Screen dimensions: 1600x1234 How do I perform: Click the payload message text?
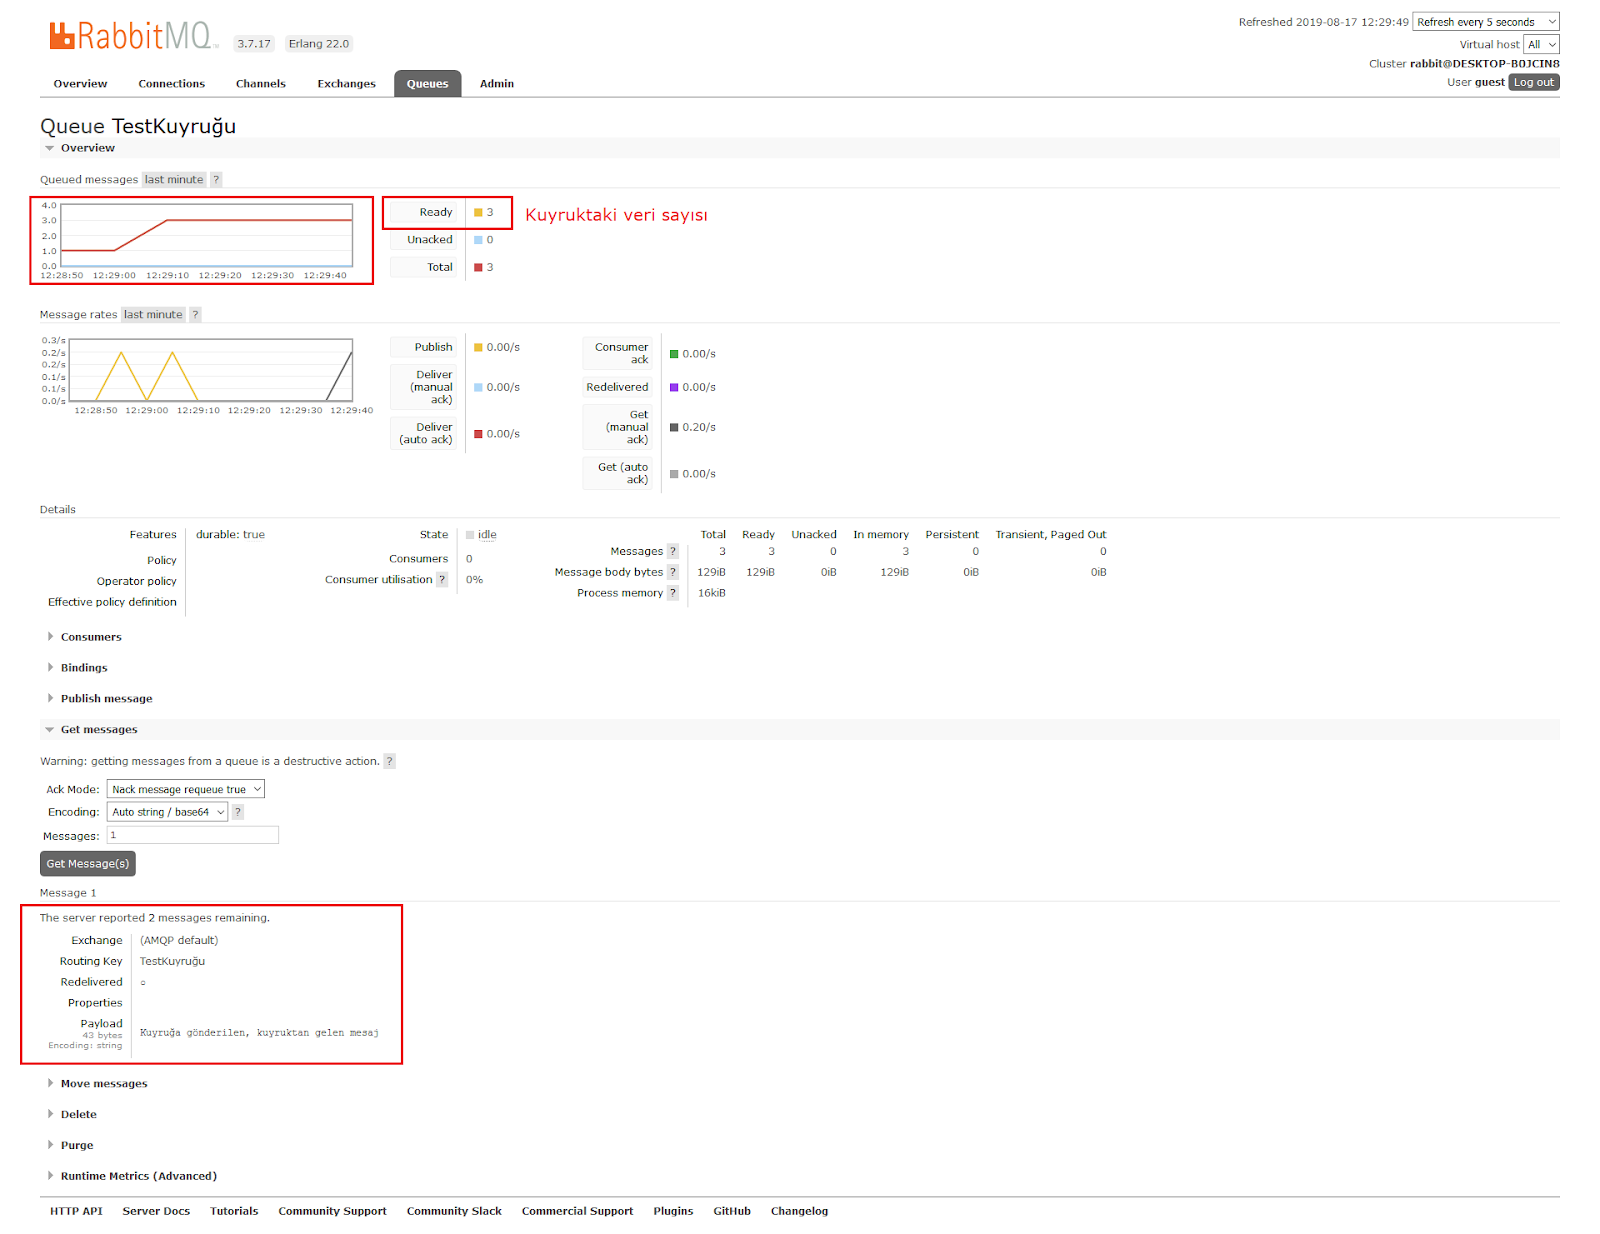tap(259, 1033)
